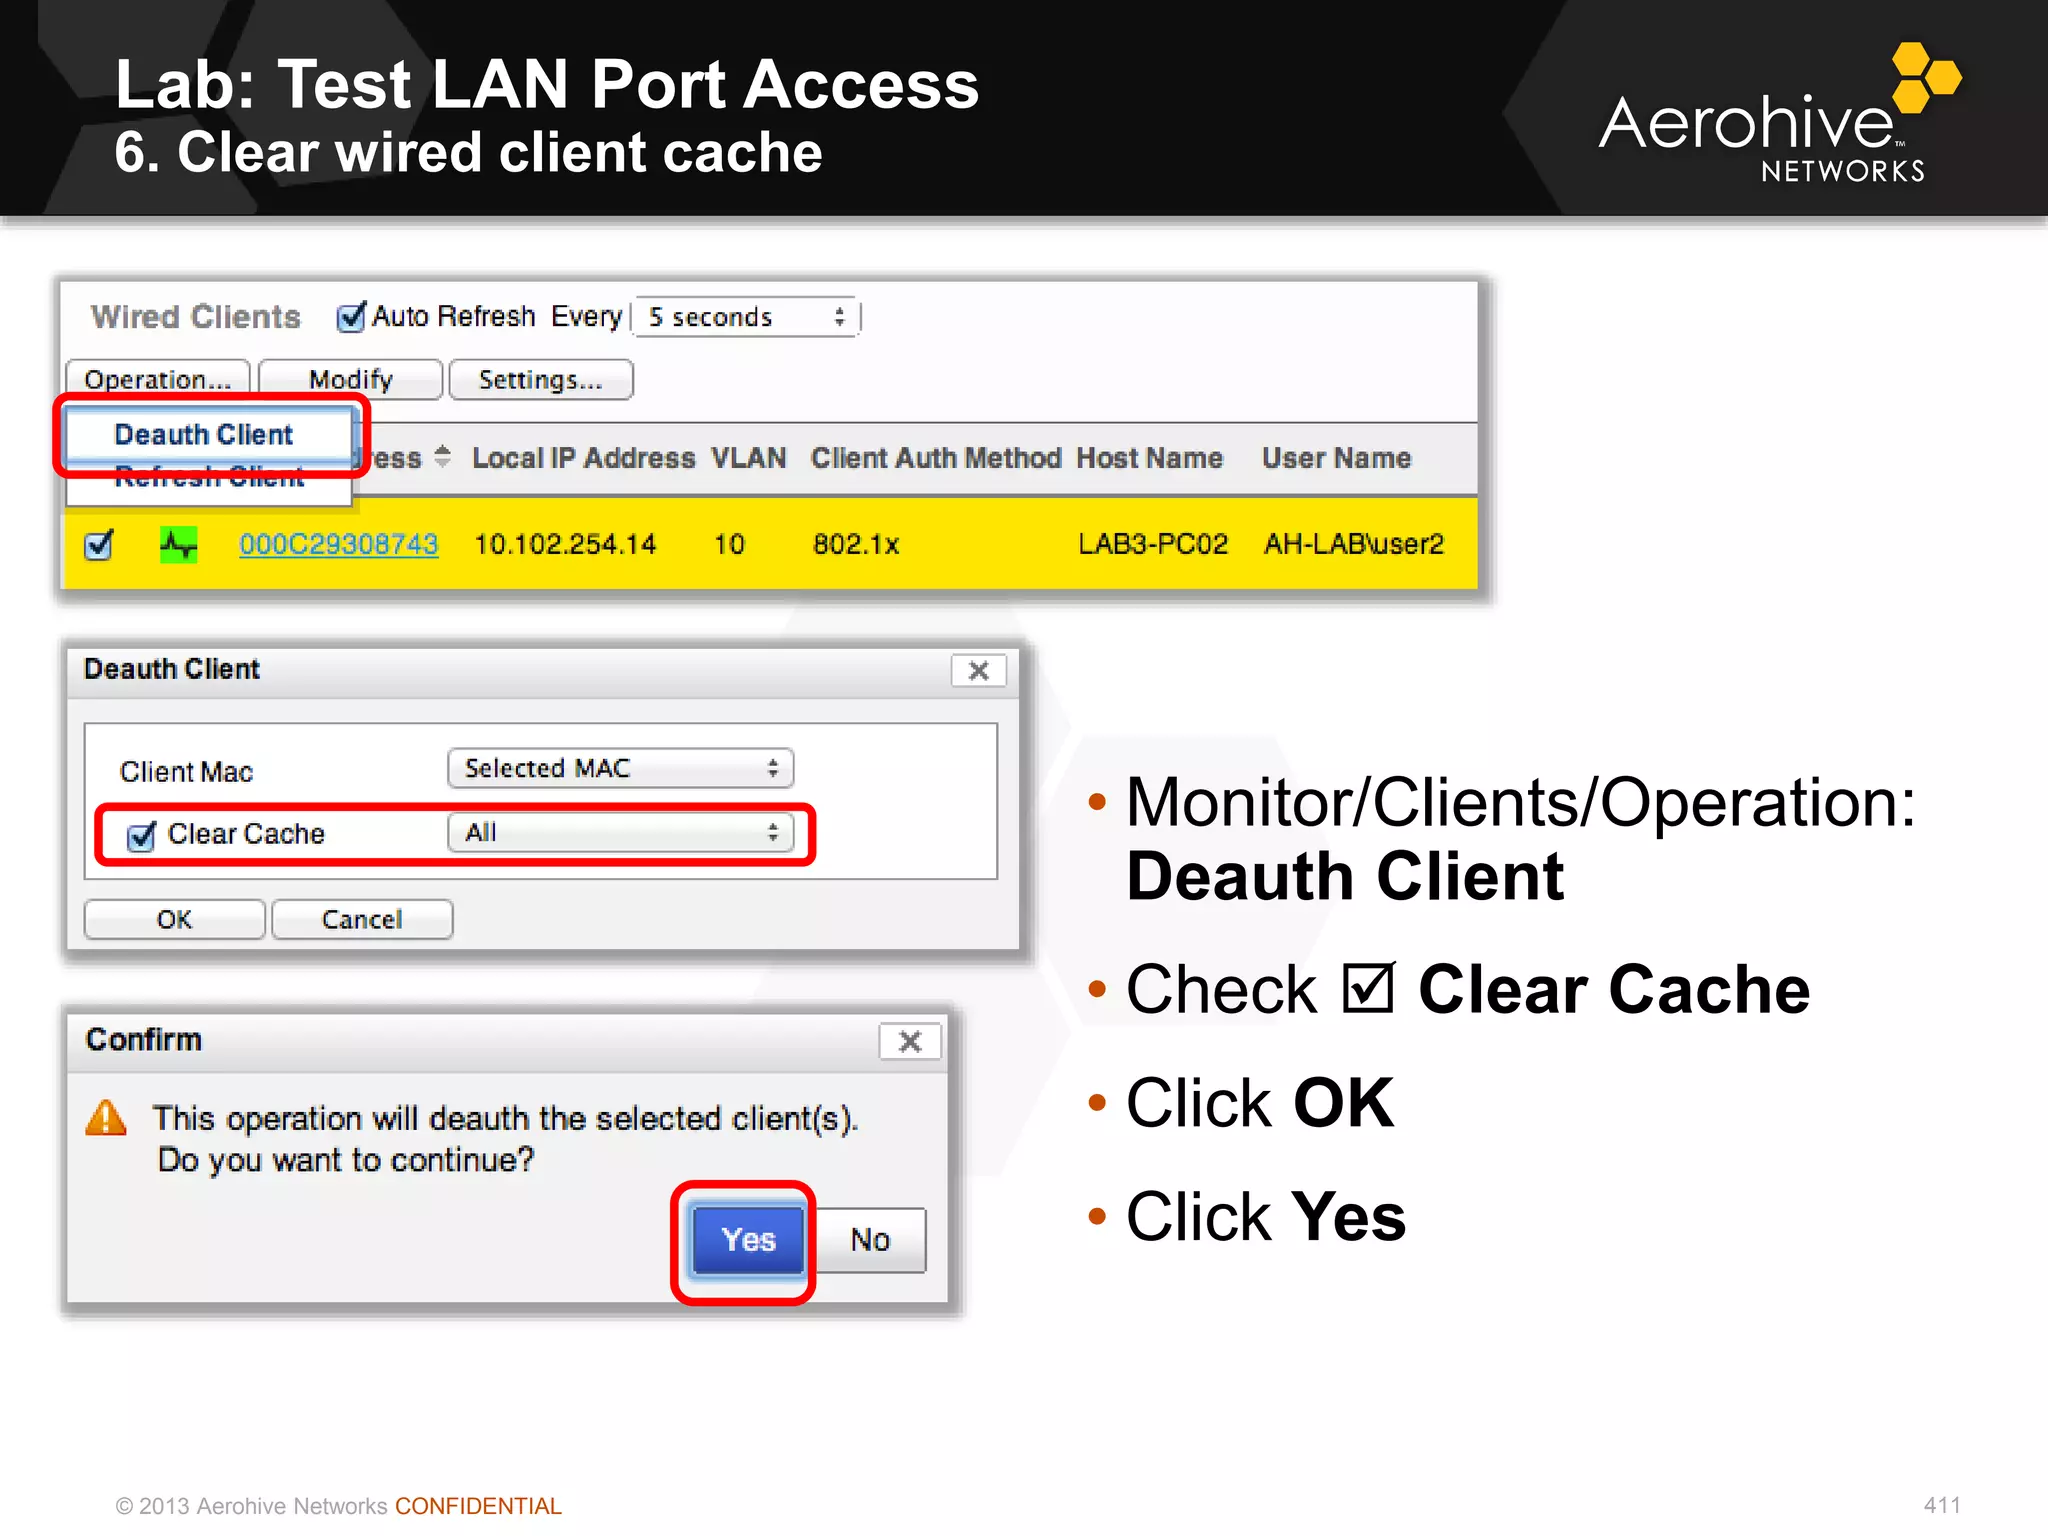
Task: Click the page number 411
Action: [x=1942, y=1505]
